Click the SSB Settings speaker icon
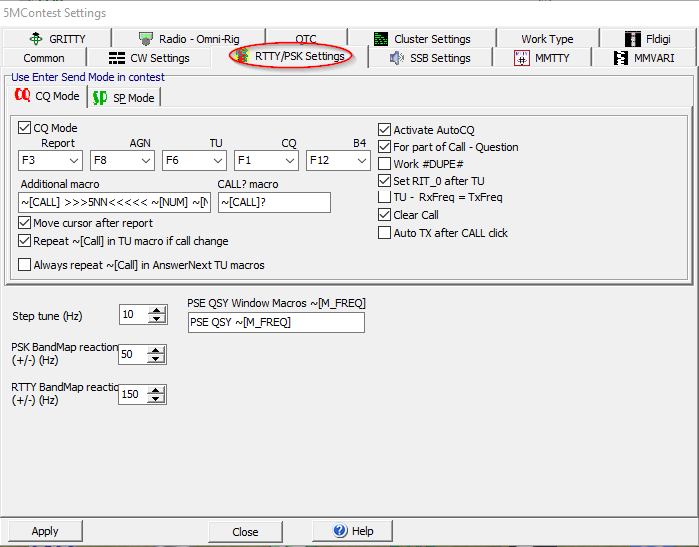This screenshot has width=699, height=547. [396, 58]
